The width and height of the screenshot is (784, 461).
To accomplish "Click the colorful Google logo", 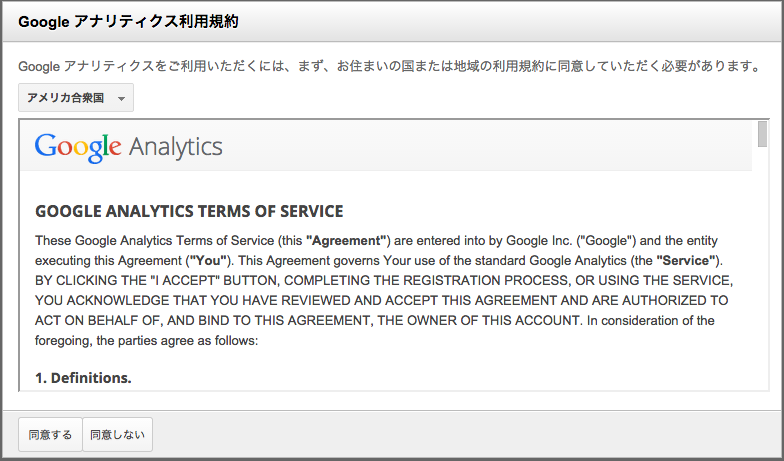I will tap(78, 148).
